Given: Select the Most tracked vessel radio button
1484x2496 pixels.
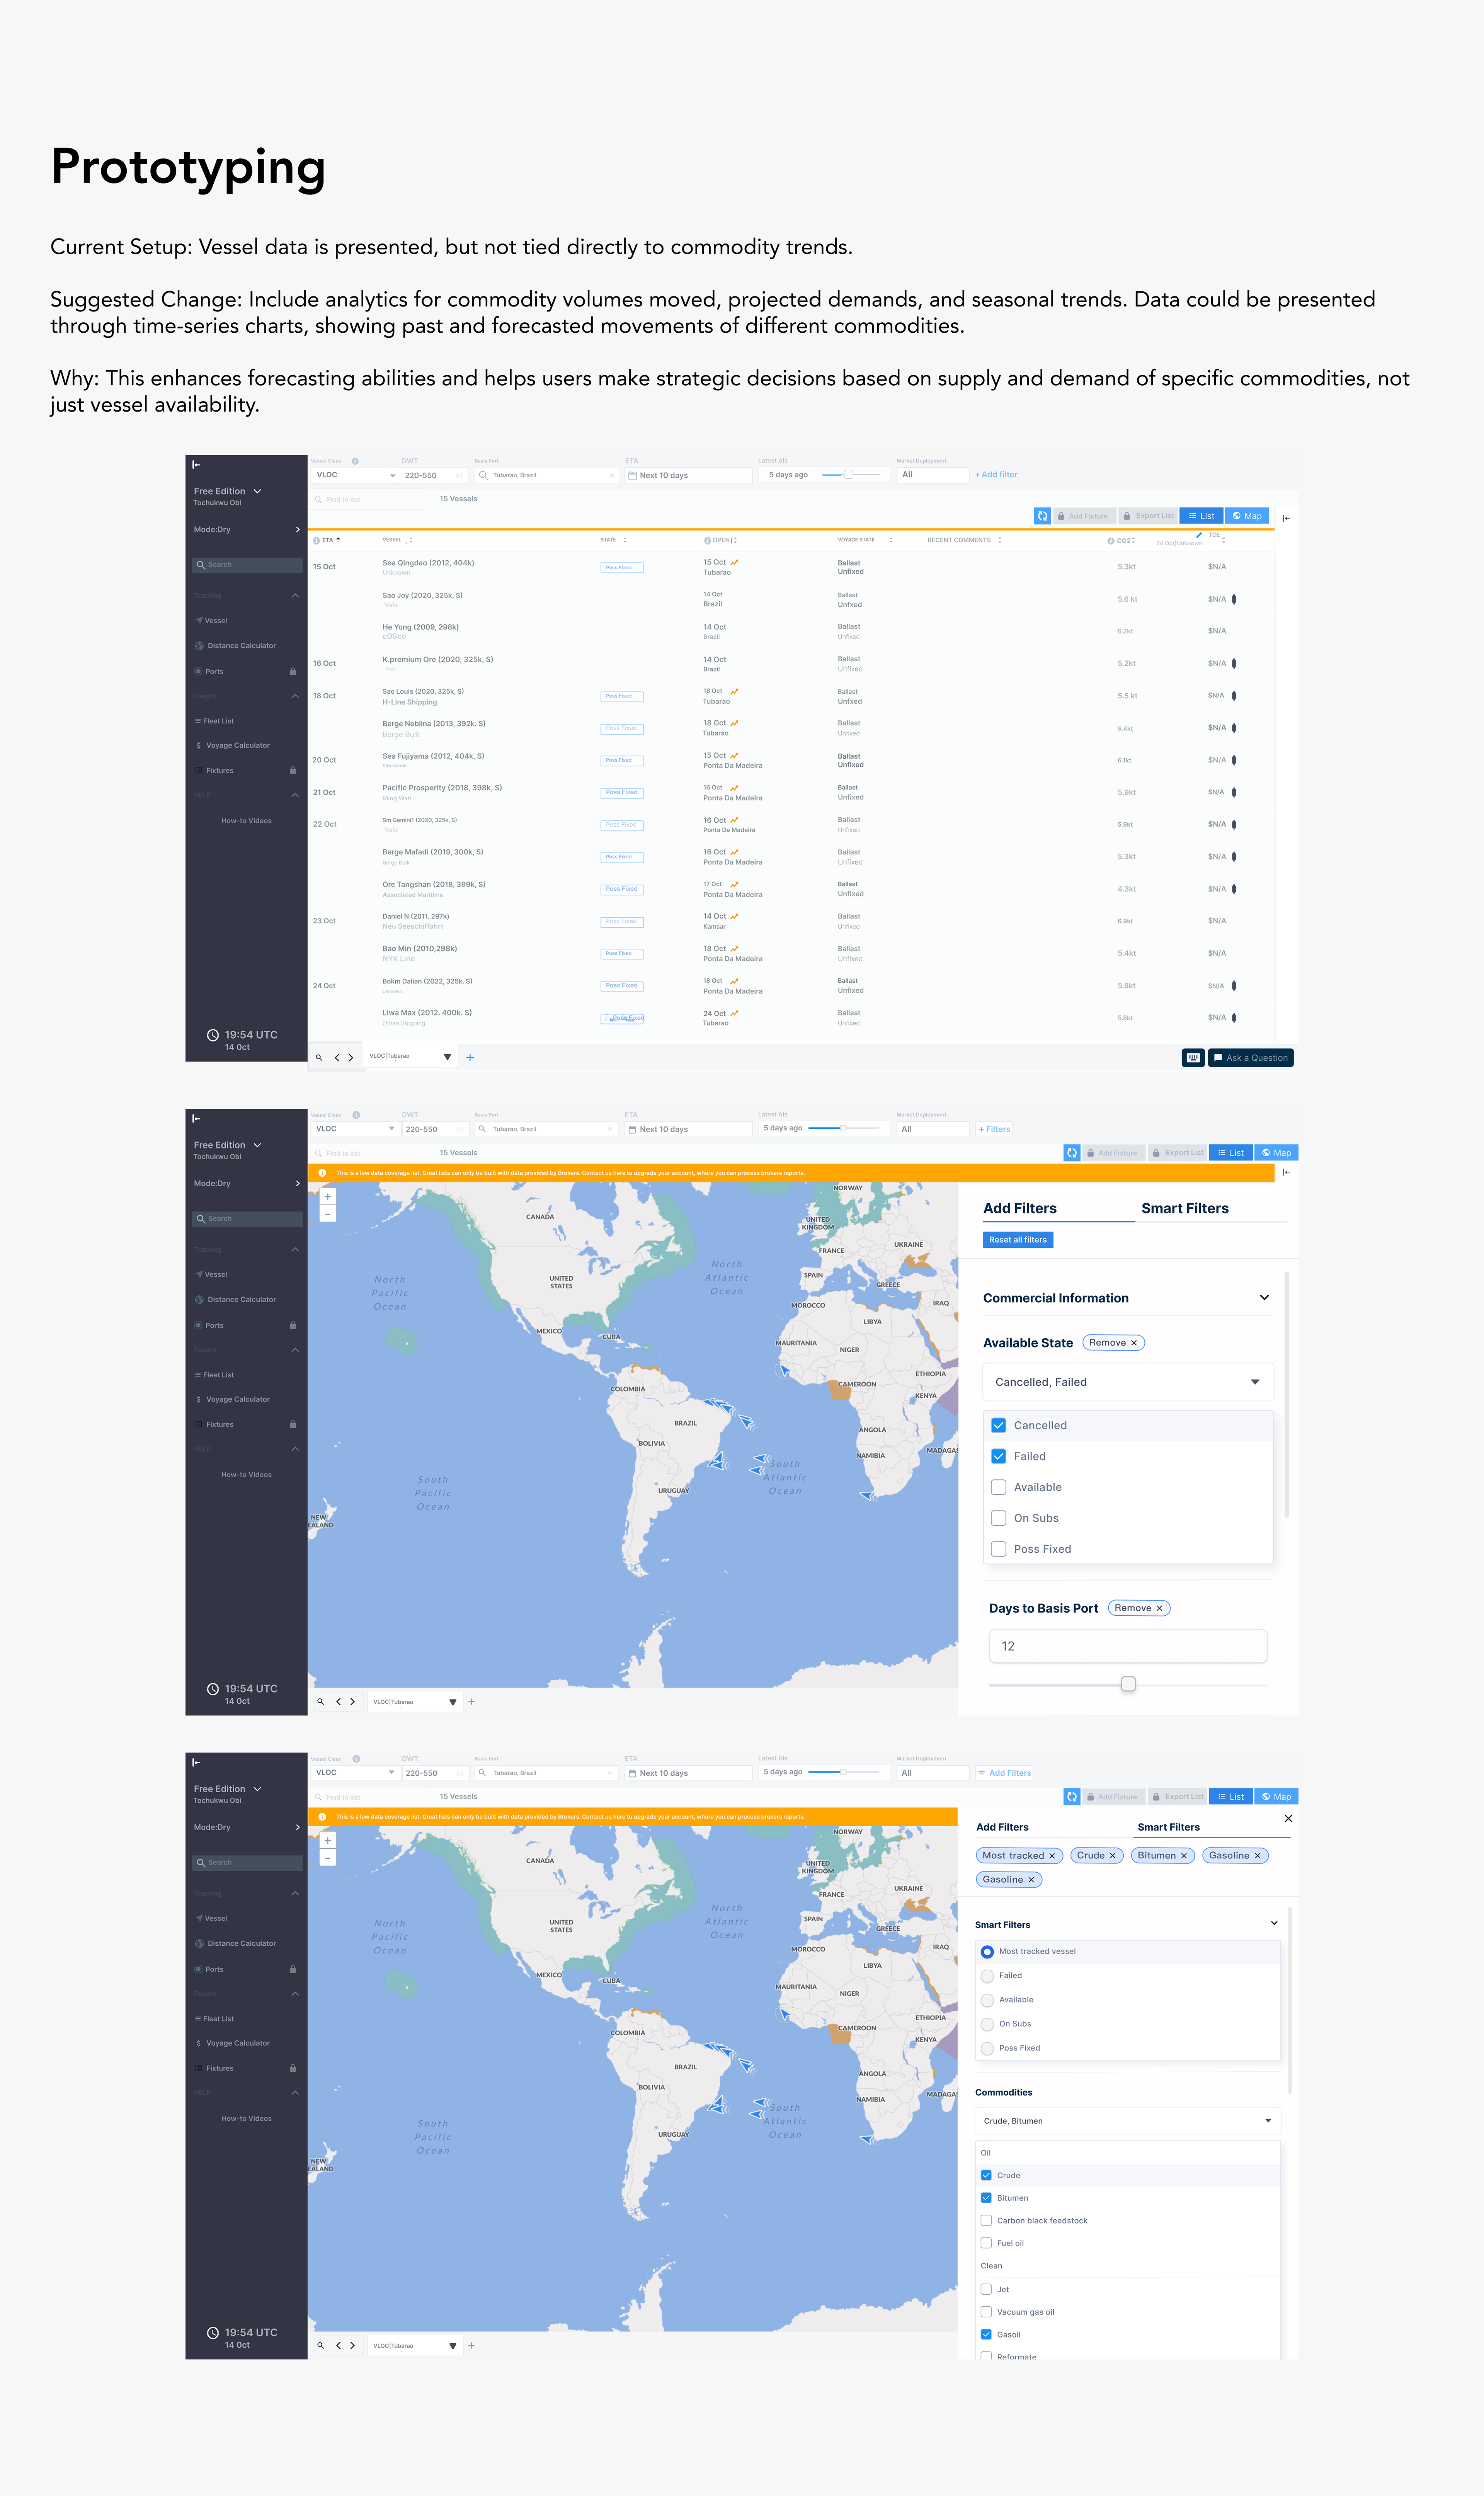Looking at the screenshot, I should (x=987, y=1951).
